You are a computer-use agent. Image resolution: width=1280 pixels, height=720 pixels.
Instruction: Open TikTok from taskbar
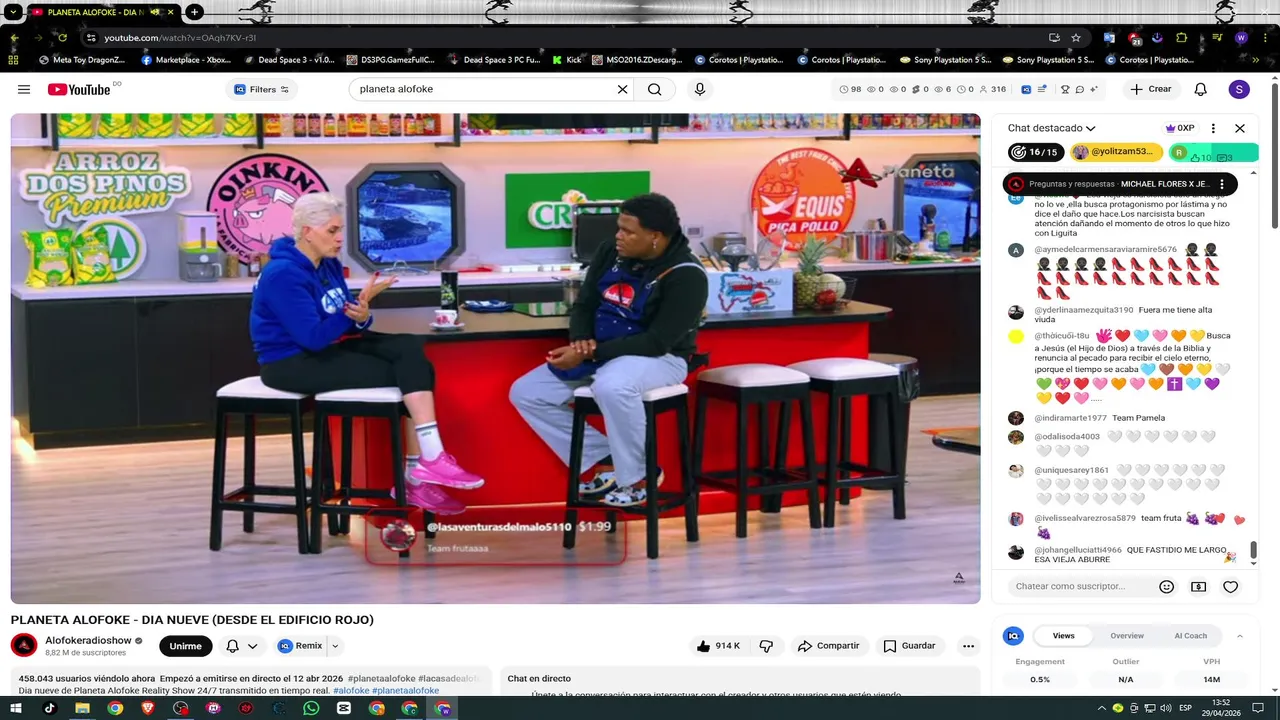50,708
